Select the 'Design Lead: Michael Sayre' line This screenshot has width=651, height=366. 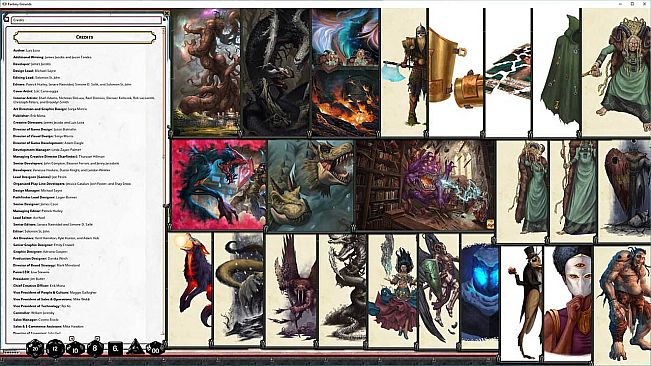point(34,71)
